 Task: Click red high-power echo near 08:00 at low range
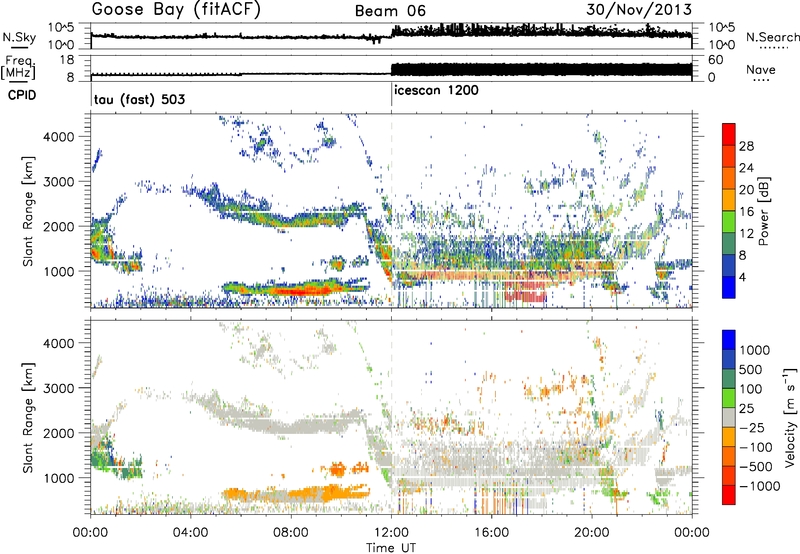301,291
